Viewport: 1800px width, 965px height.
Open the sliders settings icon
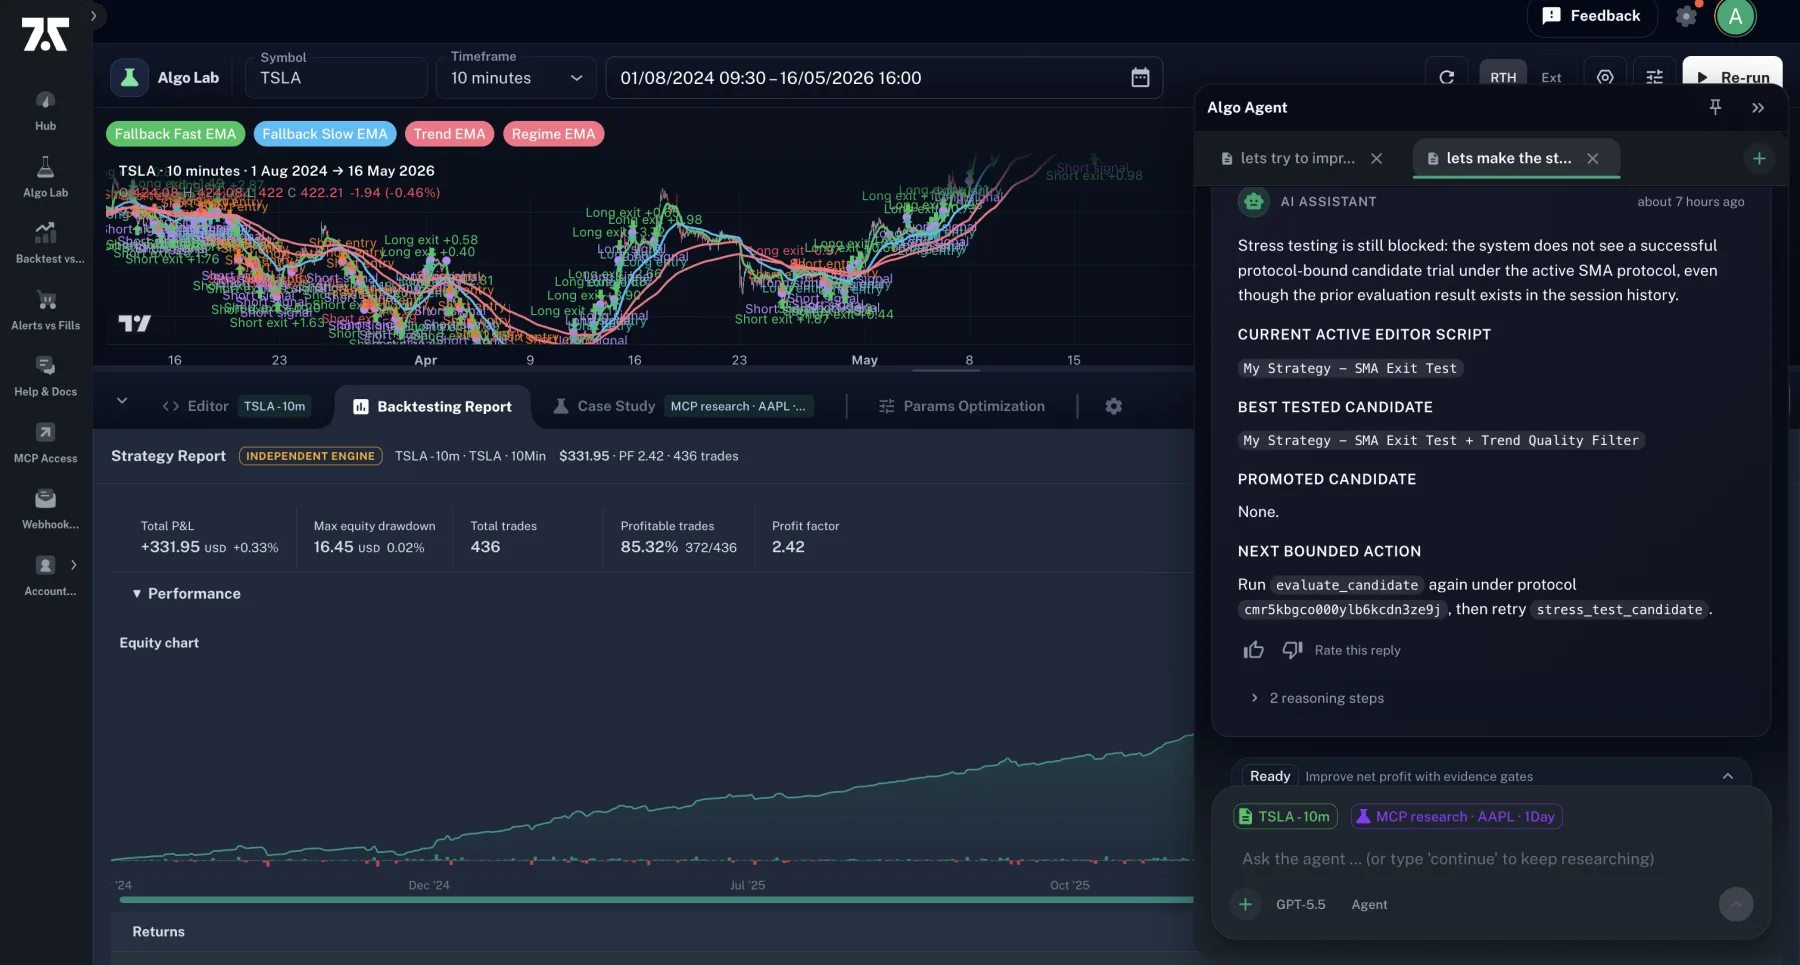pos(1654,77)
